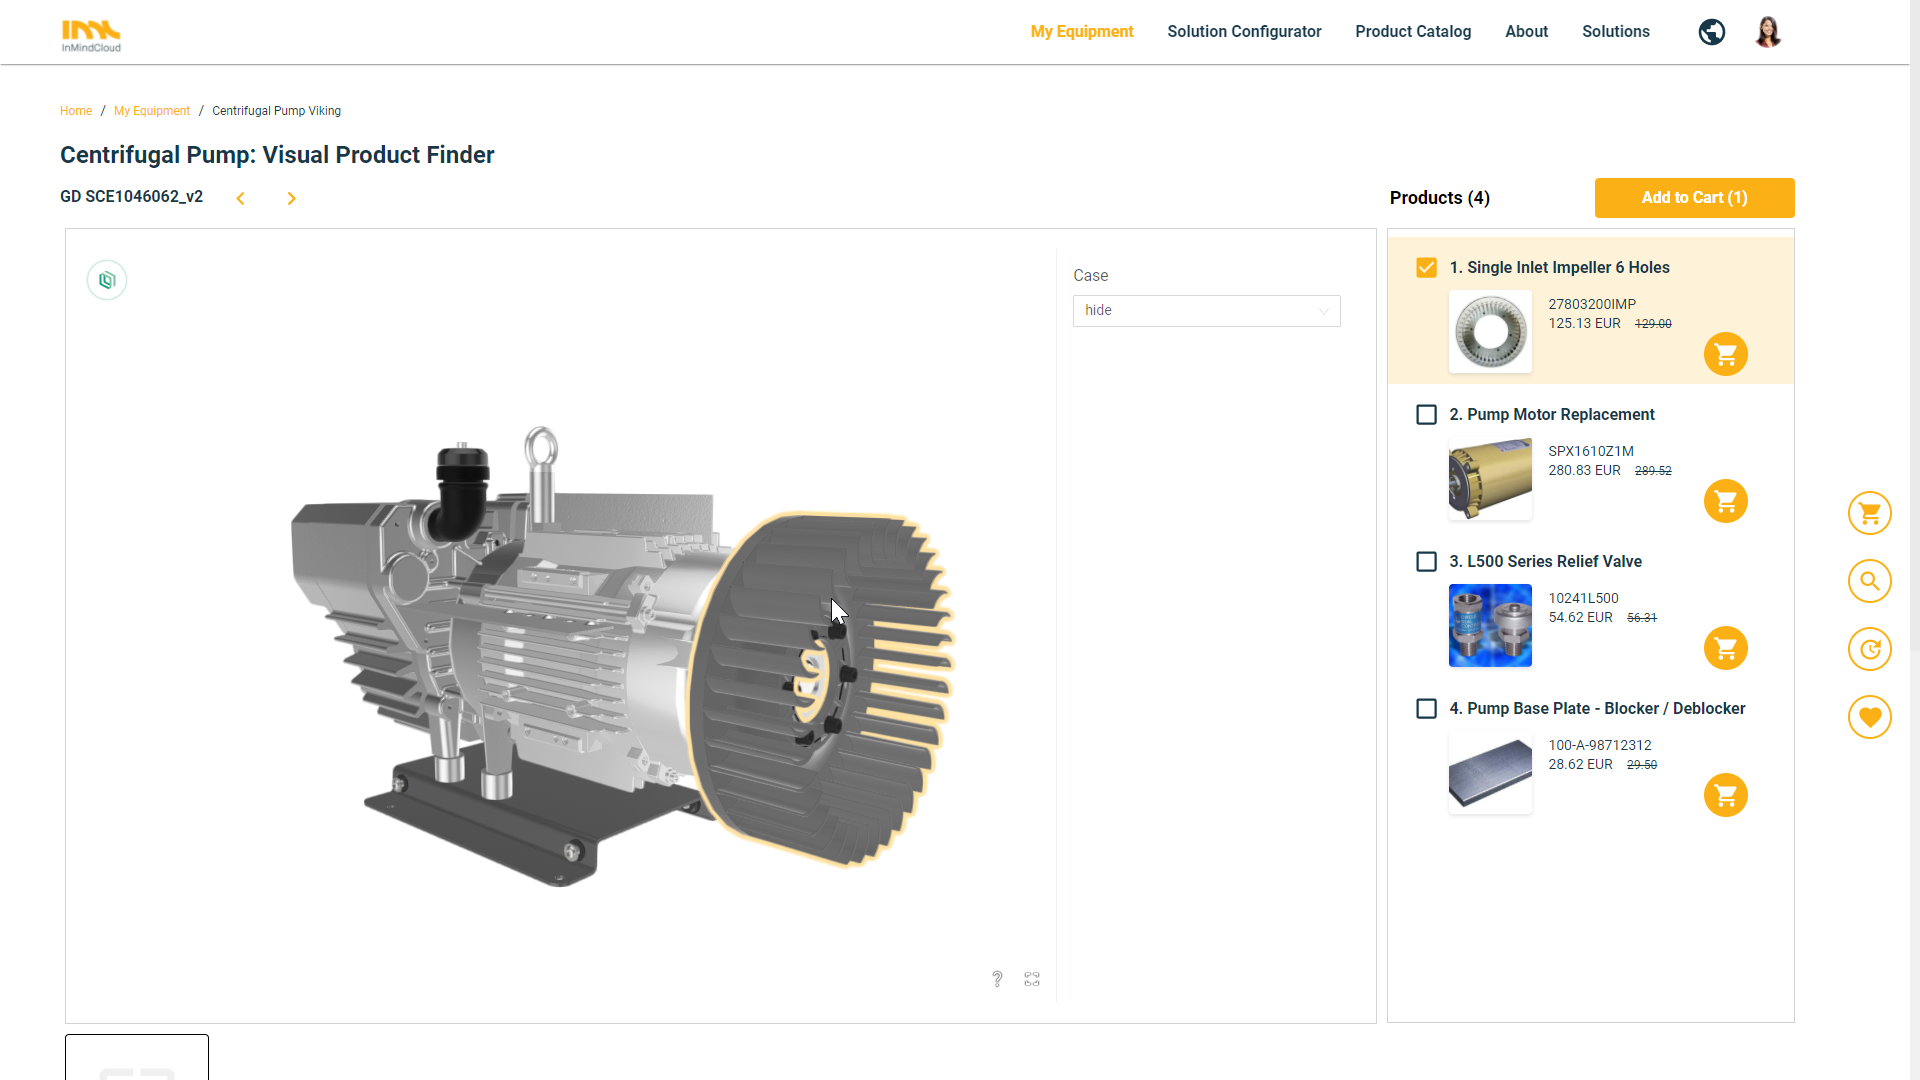Uncheck Single Inlet Impeller 6 Holes
Image resolution: width=1920 pixels, height=1080 pixels.
coord(1426,268)
